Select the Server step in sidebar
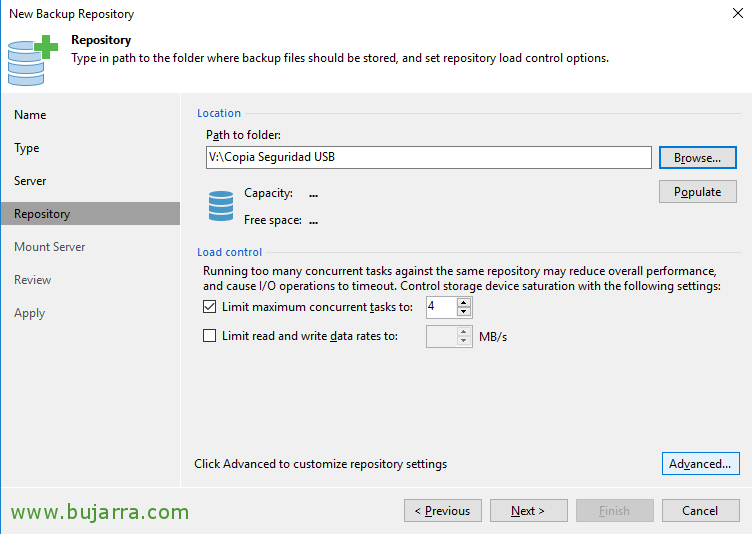Screen dimensions: 752x534 (x=30, y=181)
